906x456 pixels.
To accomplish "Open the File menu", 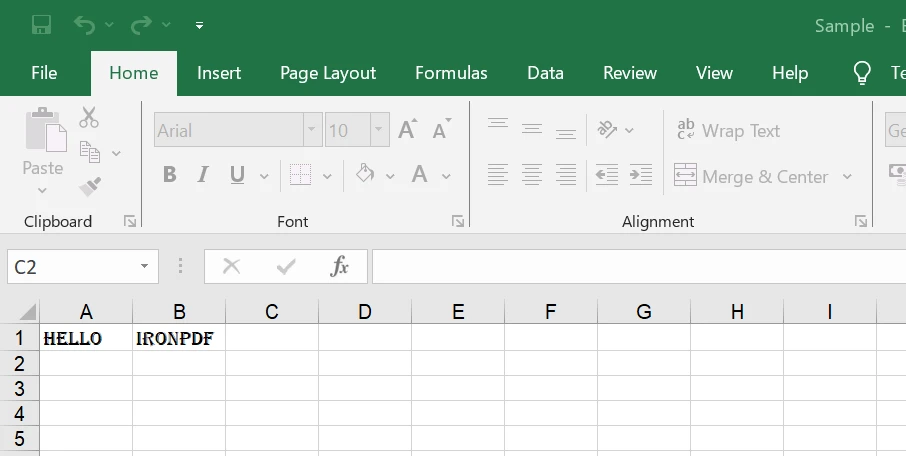I will (x=44, y=73).
